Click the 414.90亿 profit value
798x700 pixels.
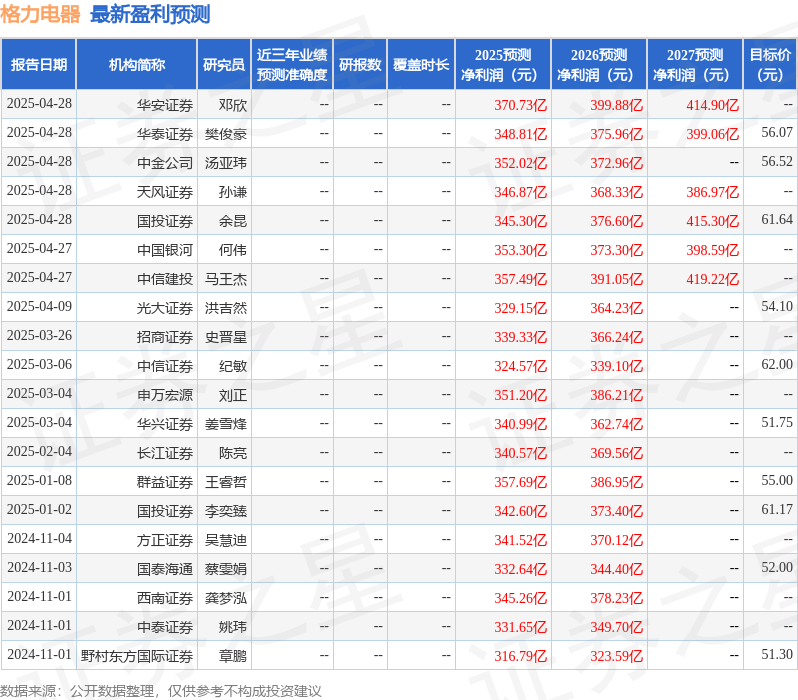click(712, 105)
